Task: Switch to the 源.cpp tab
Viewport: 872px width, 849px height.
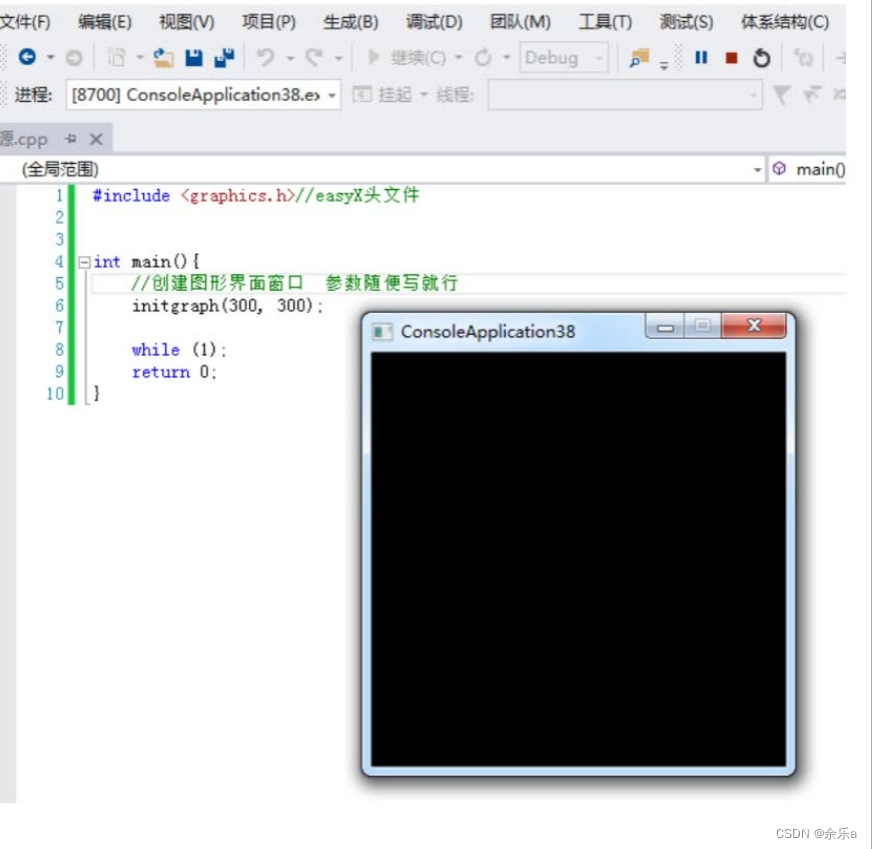Action: pyautogui.click(x=24, y=139)
